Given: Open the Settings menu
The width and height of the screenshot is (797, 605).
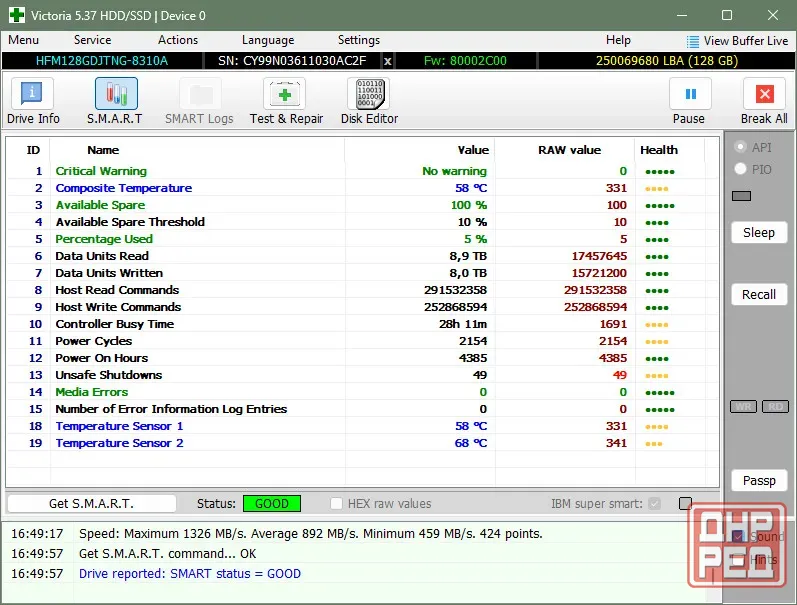Looking at the screenshot, I should 359,40.
